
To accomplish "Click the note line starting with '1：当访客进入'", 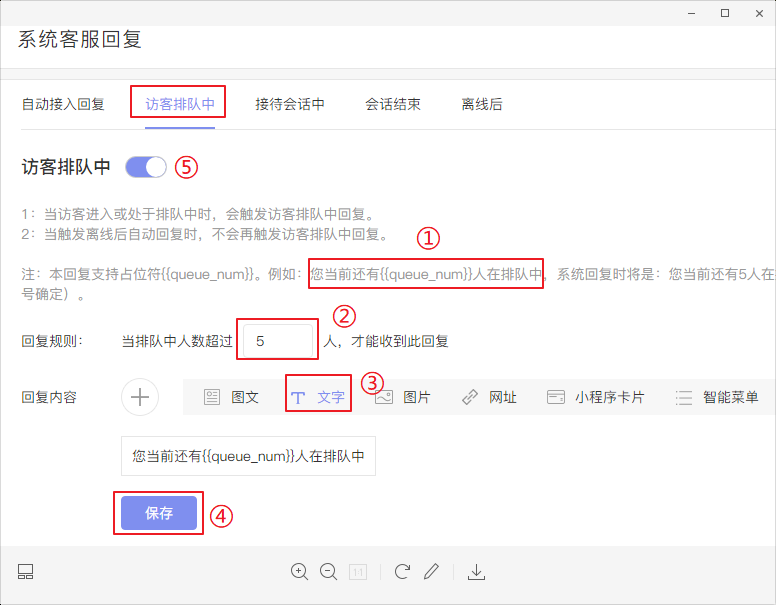I will coord(199,214).
